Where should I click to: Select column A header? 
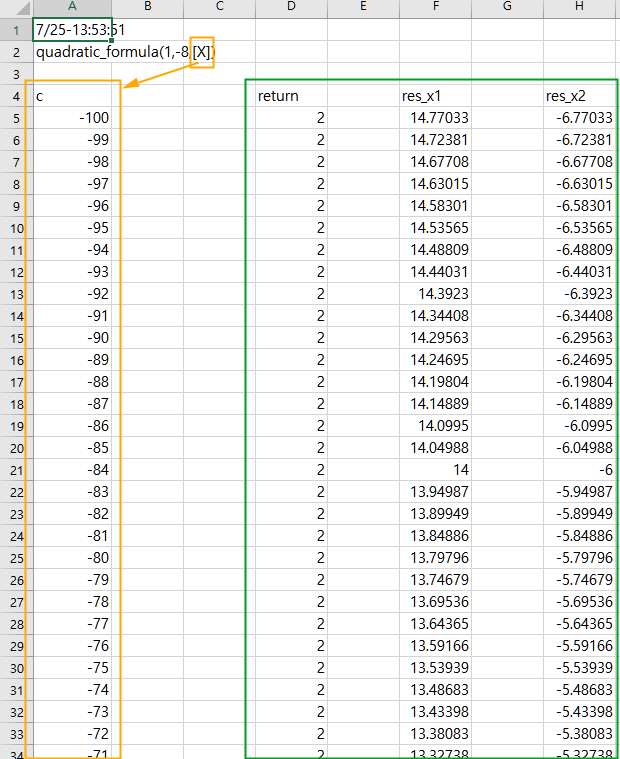pos(72,8)
